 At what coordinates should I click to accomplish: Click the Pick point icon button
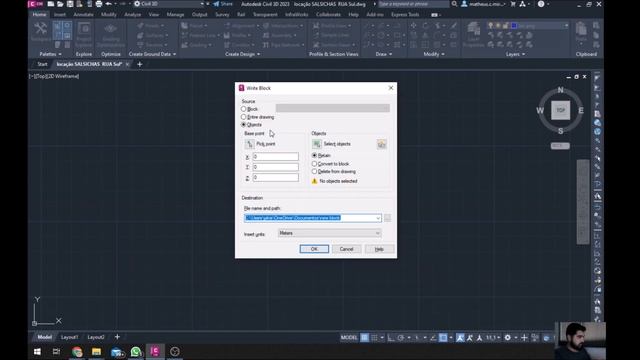point(249,144)
